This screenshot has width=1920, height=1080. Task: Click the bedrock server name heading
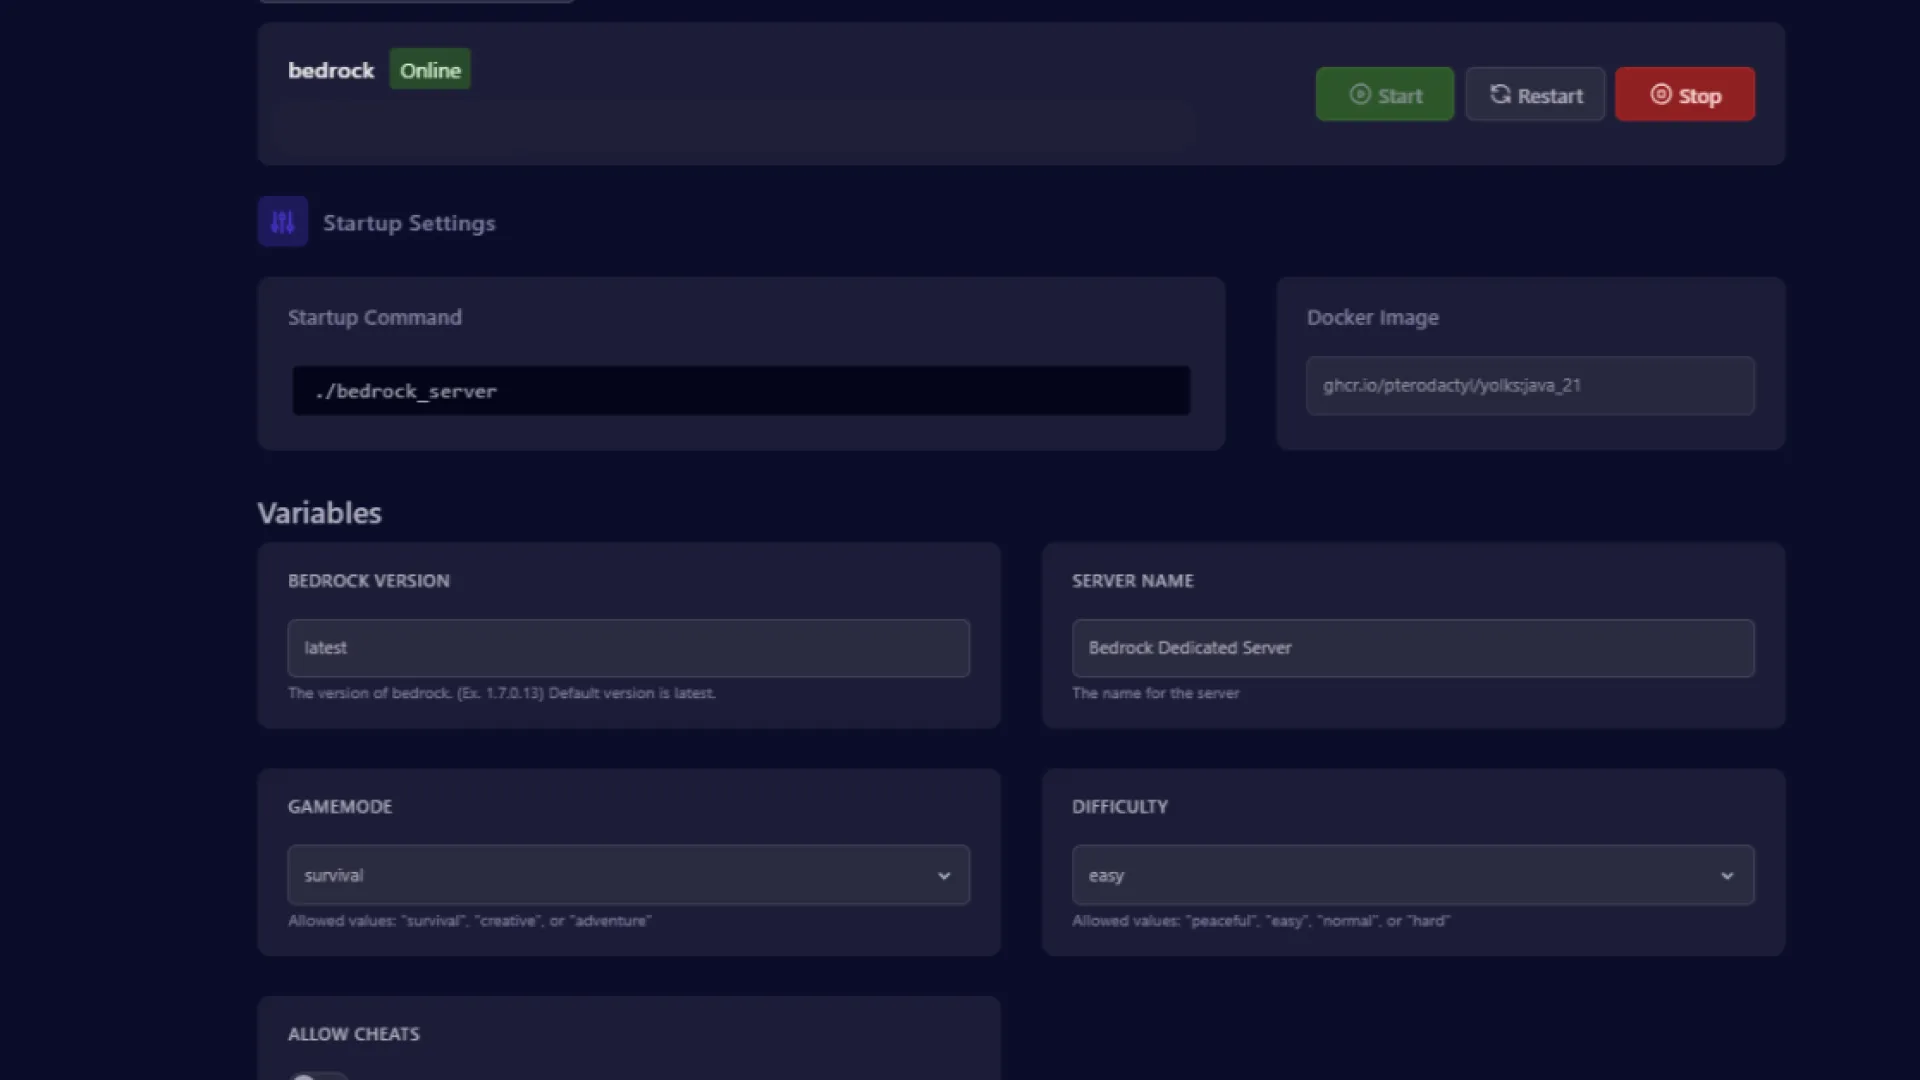331,71
